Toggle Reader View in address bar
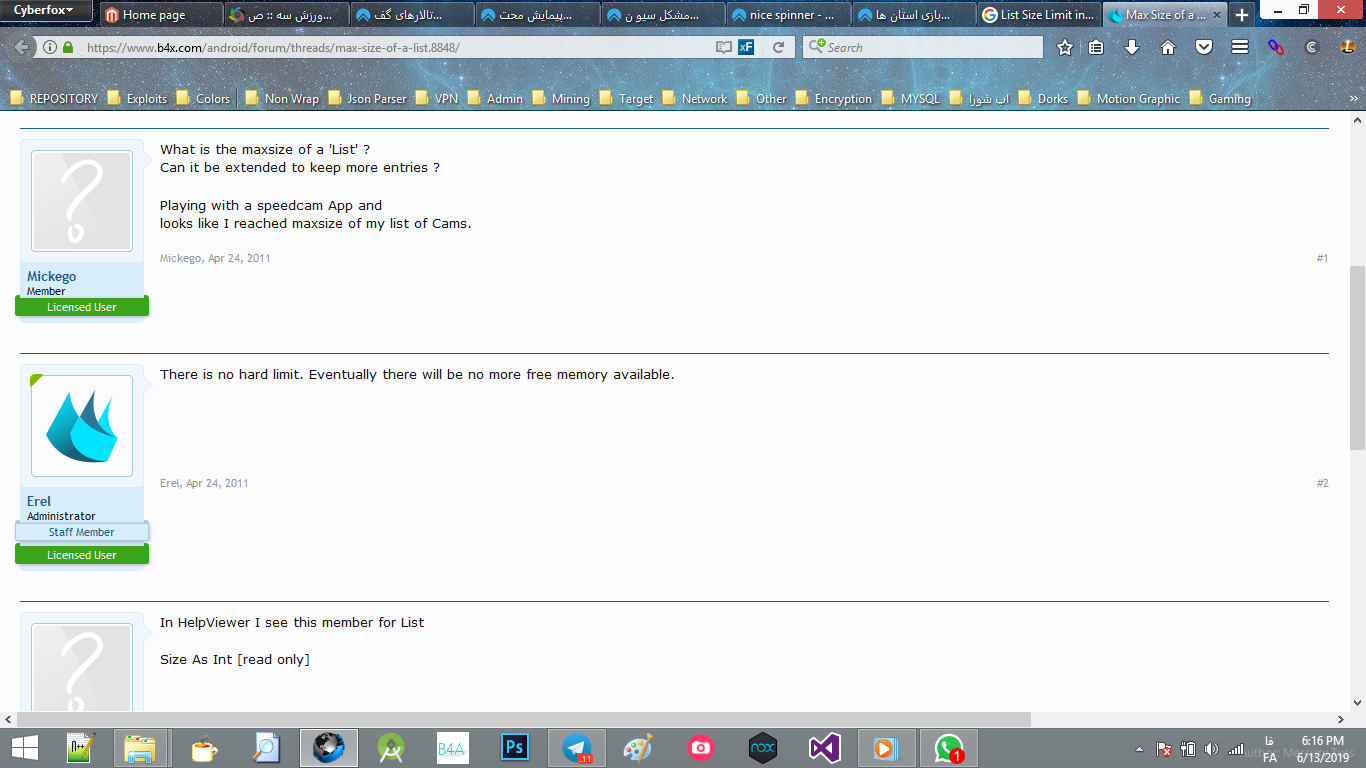Viewport: 1366px width, 768px height. (x=723, y=47)
